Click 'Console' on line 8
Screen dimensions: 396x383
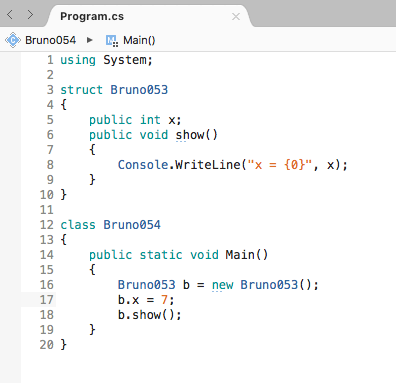coord(143,165)
